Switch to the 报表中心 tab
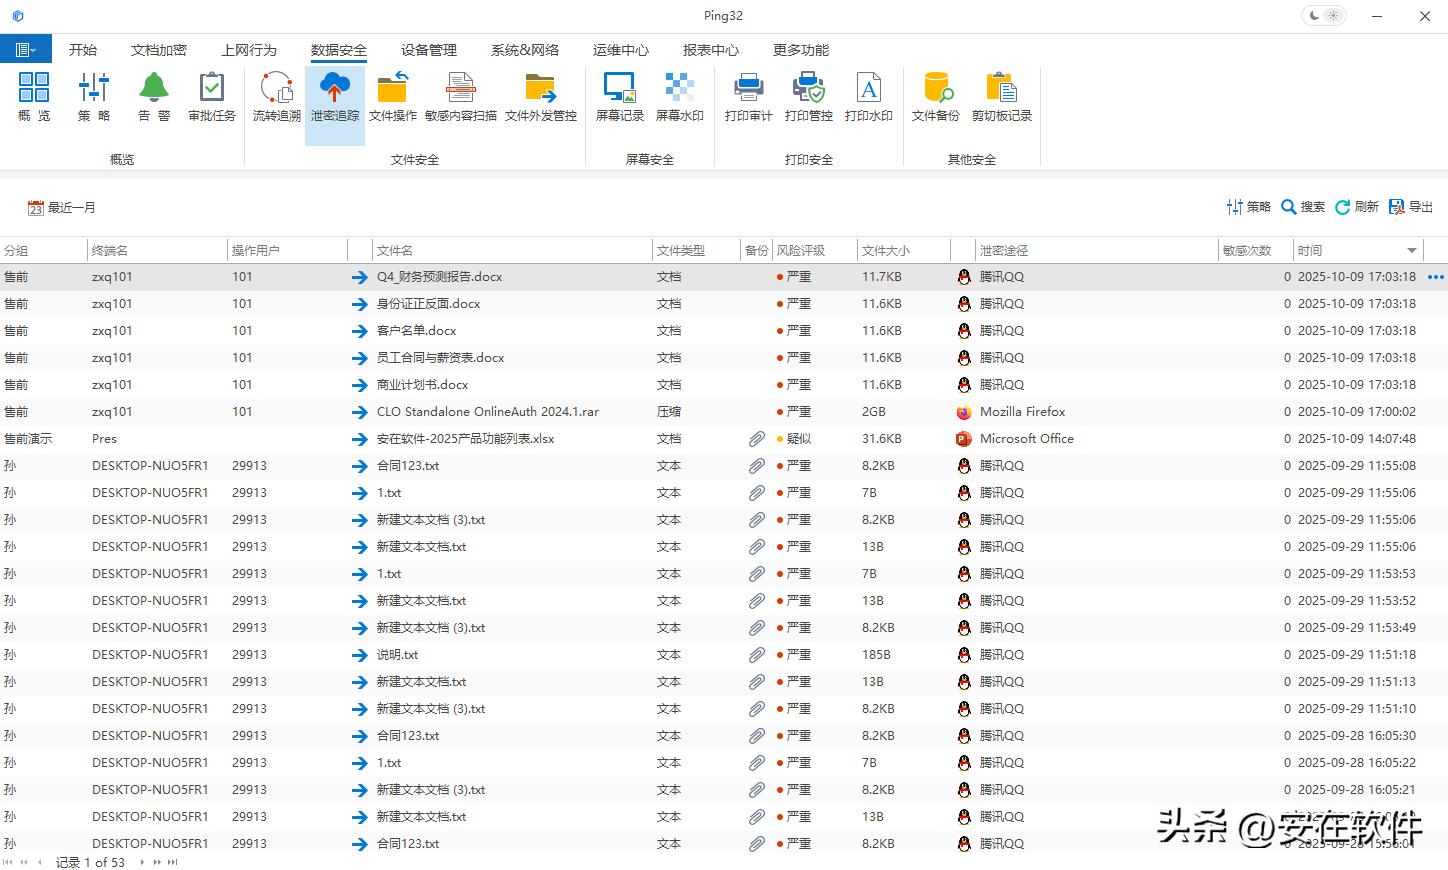This screenshot has height=870, width=1448. 710,50
